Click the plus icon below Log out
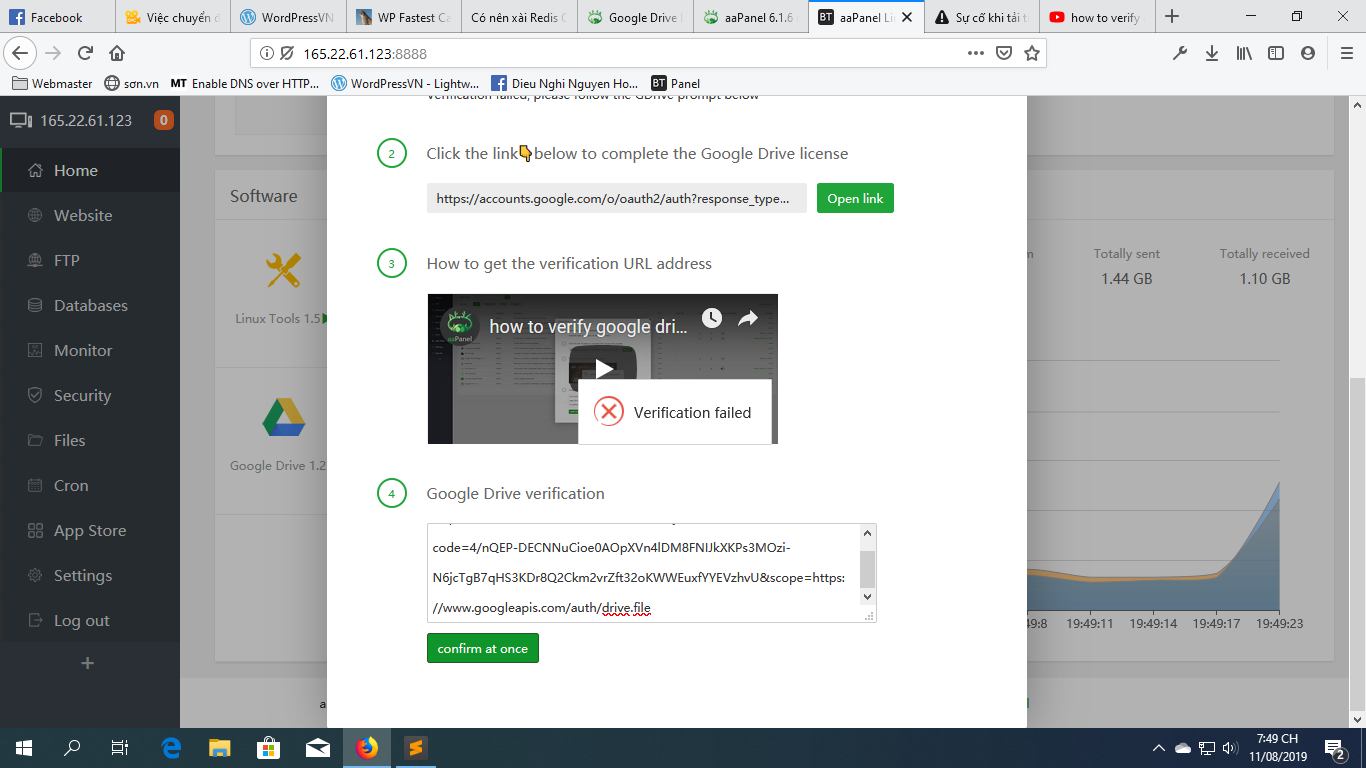Image resolution: width=1366 pixels, height=768 pixels. tap(87, 663)
